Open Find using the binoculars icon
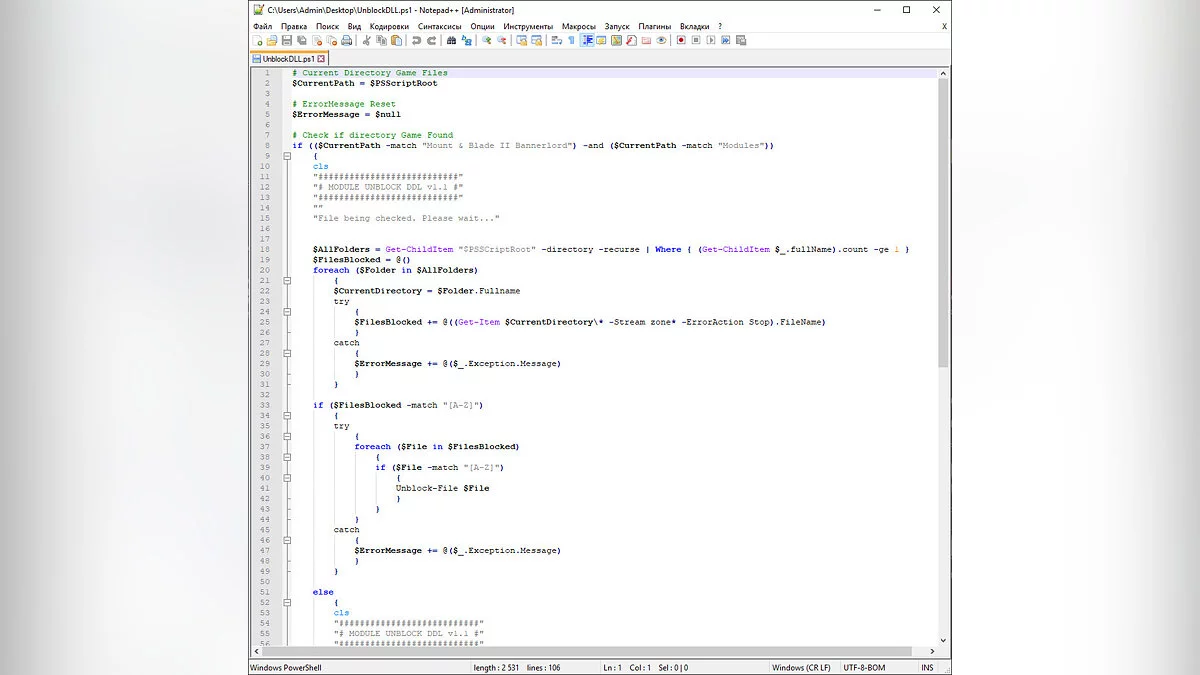1200x675 pixels. click(452, 41)
